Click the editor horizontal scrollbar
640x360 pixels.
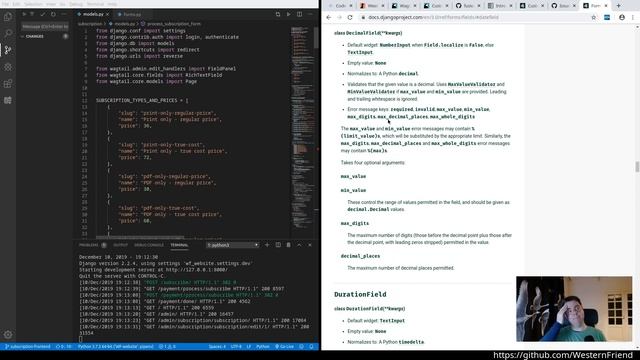[140, 237]
